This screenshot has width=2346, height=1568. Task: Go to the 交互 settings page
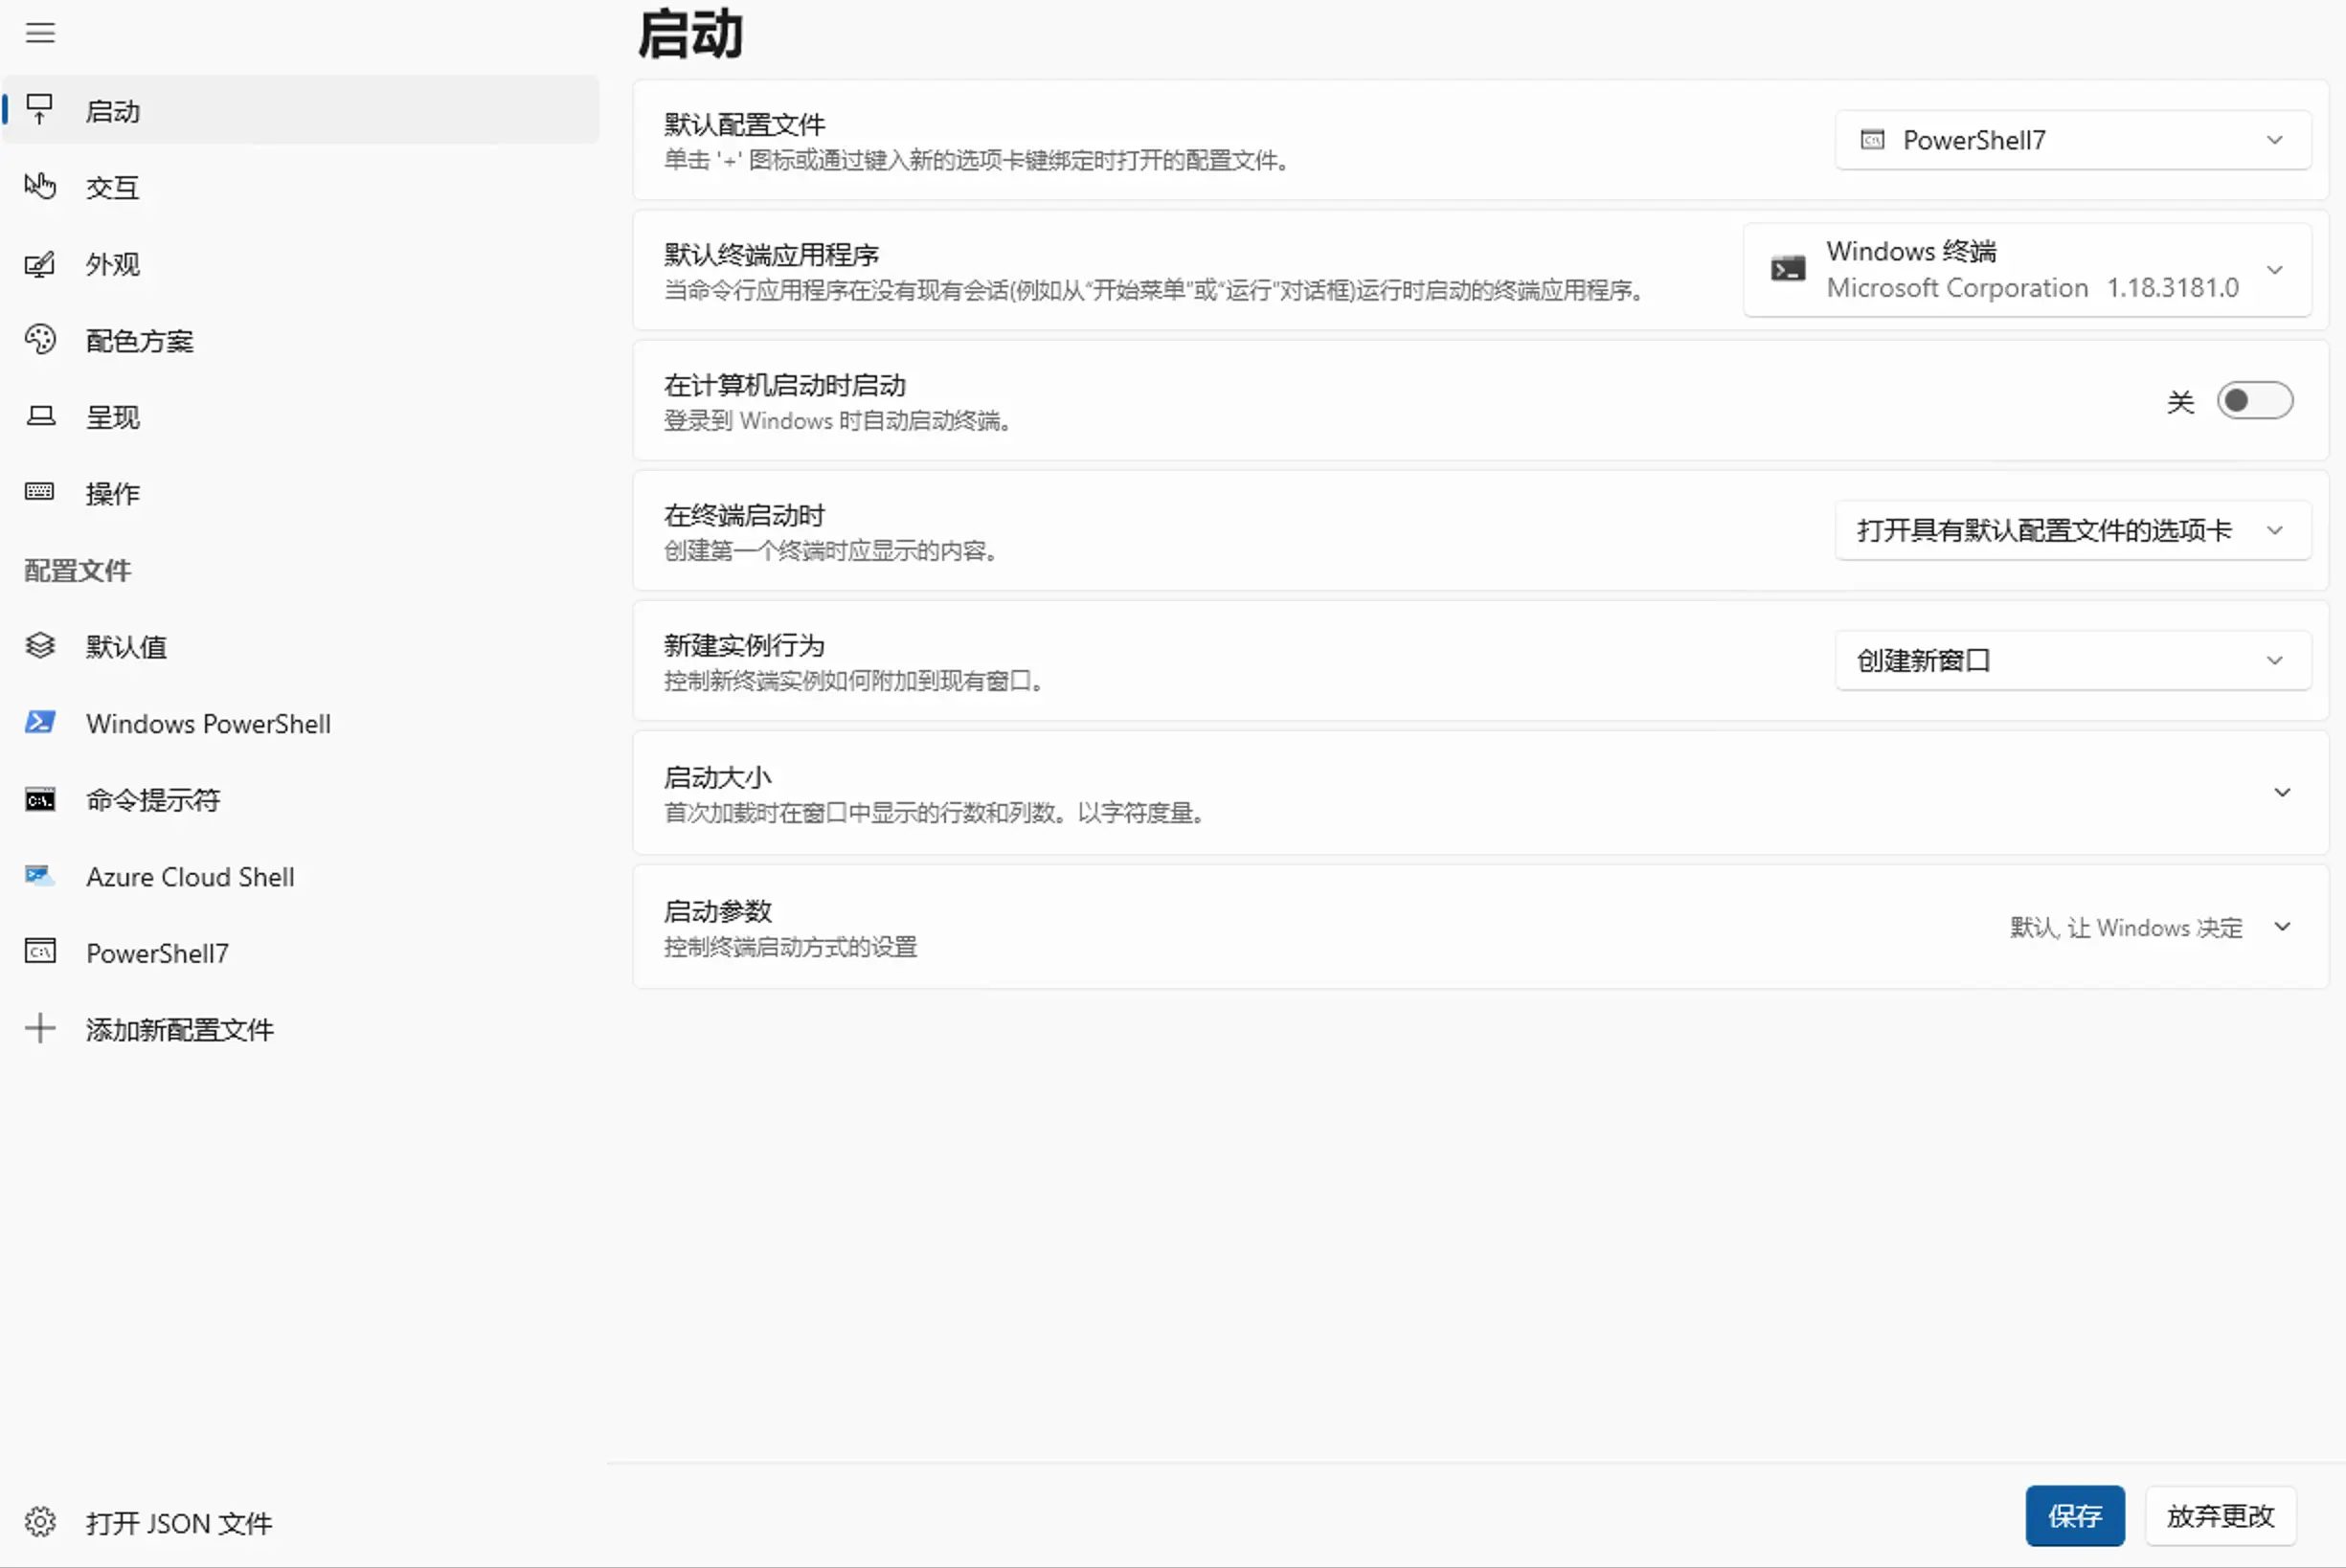[x=301, y=187]
